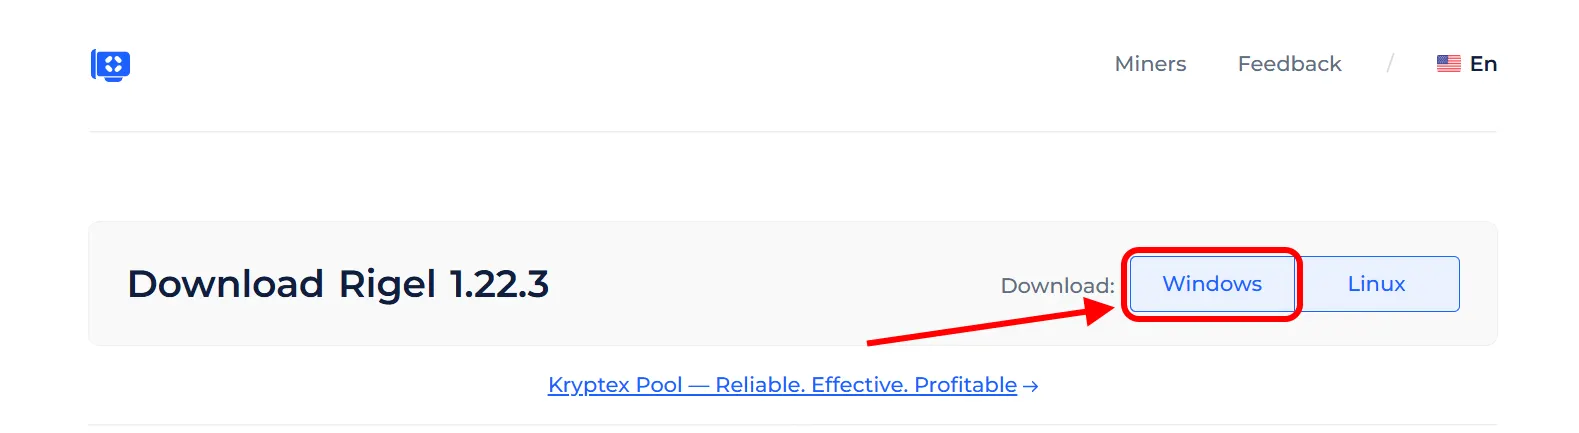
Task: Click the word "Rigel" in the heading
Action: point(387,284)
